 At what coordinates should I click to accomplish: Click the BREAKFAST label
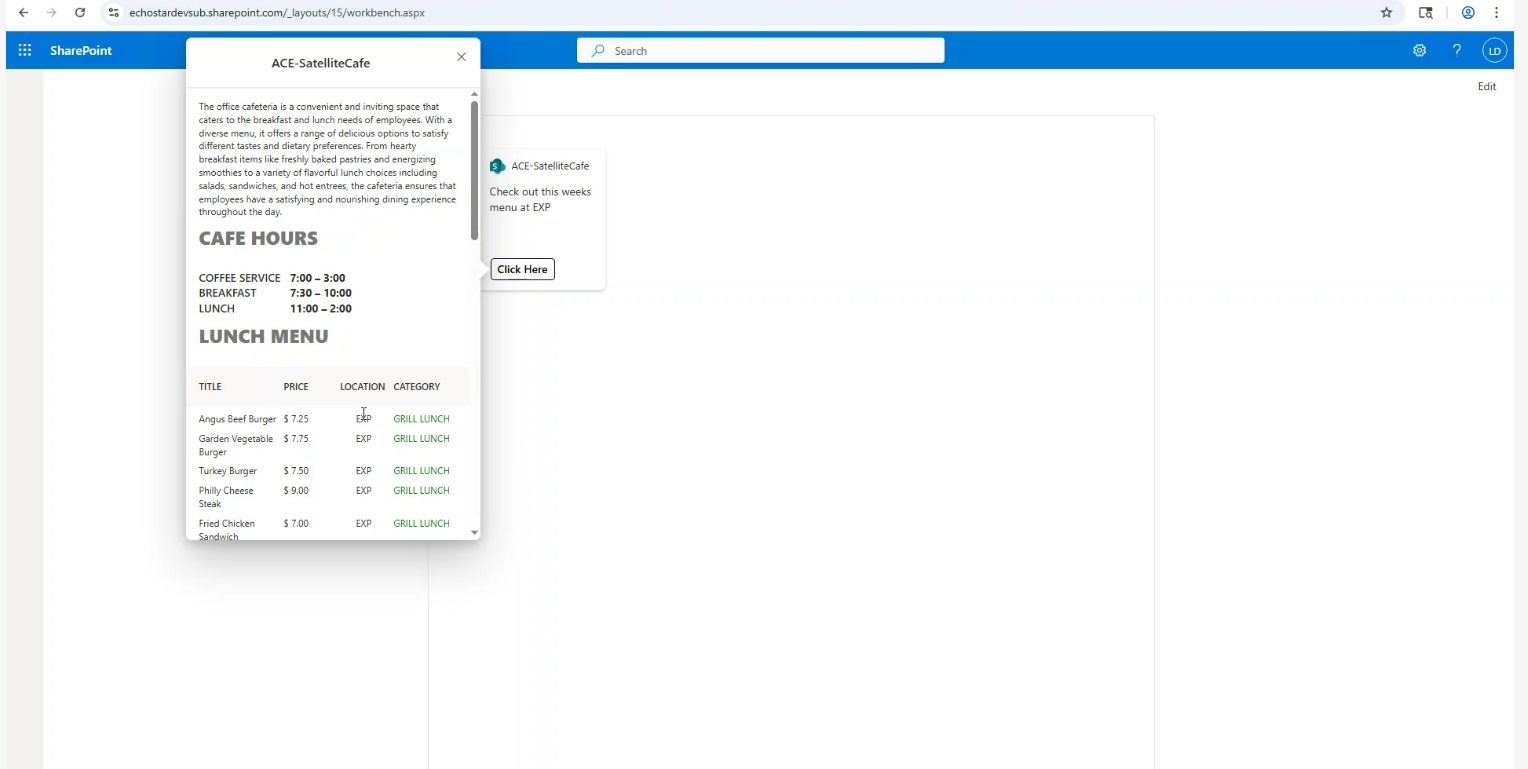227,293
